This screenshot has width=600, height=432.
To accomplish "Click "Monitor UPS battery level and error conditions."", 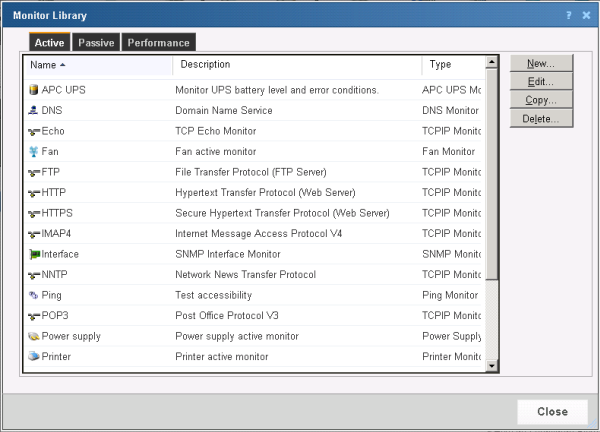I will (277, 90).
